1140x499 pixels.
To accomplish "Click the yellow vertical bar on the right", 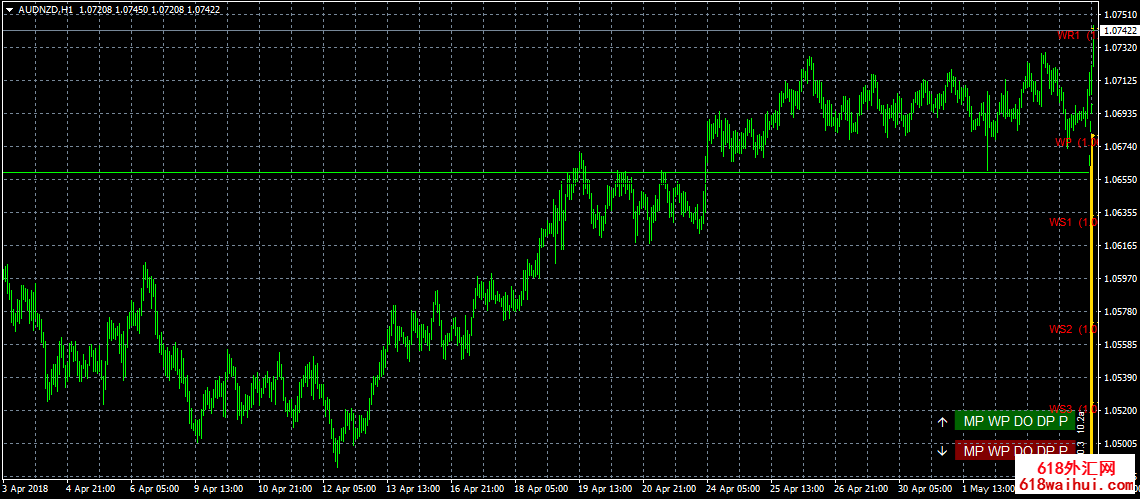I will click(1091, 300).
